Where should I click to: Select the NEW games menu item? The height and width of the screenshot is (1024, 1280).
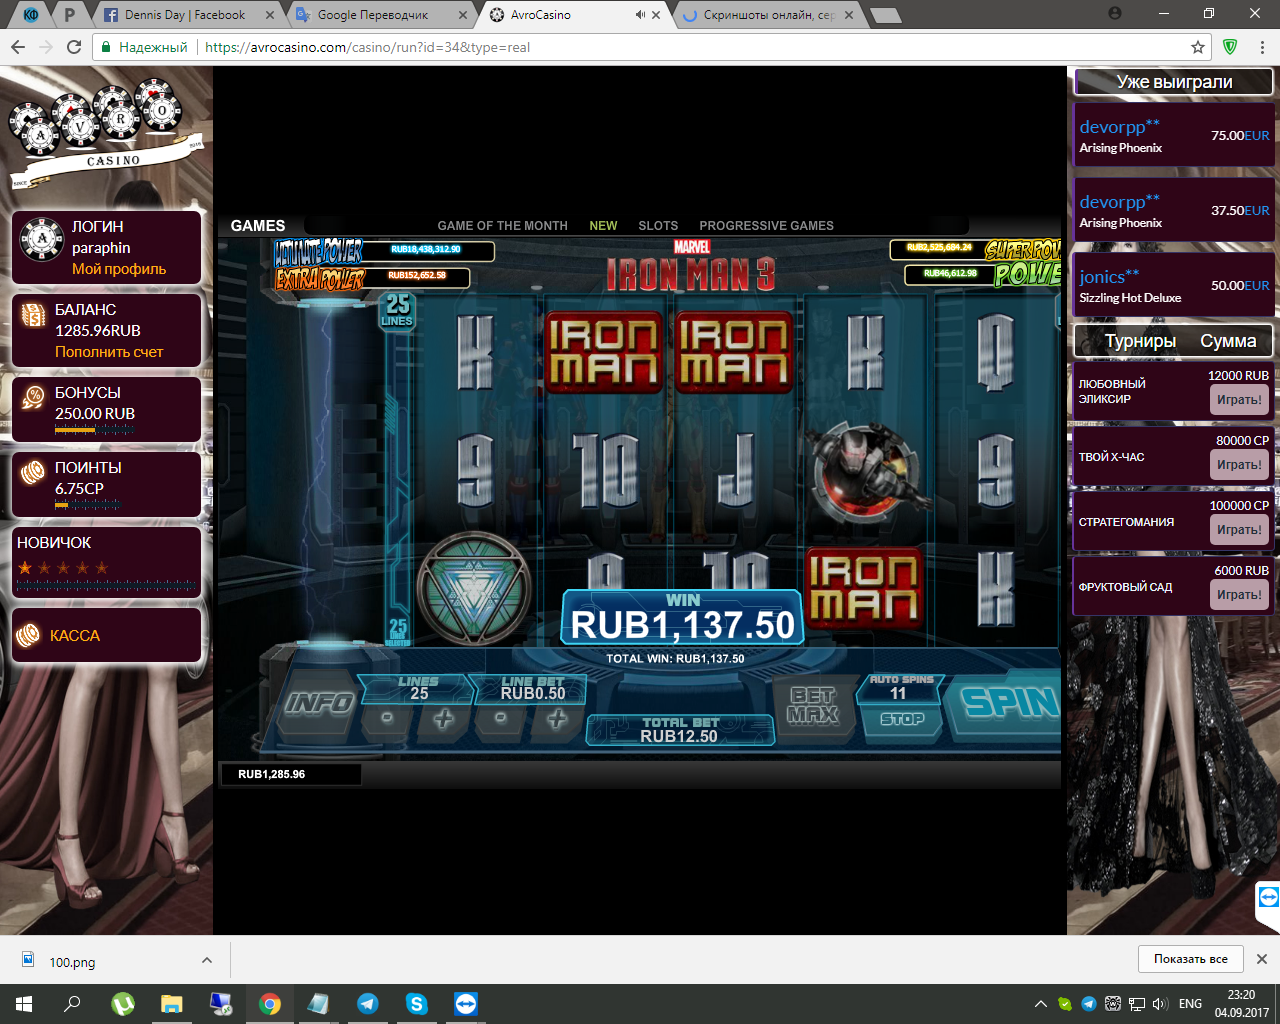click(603, 226)
